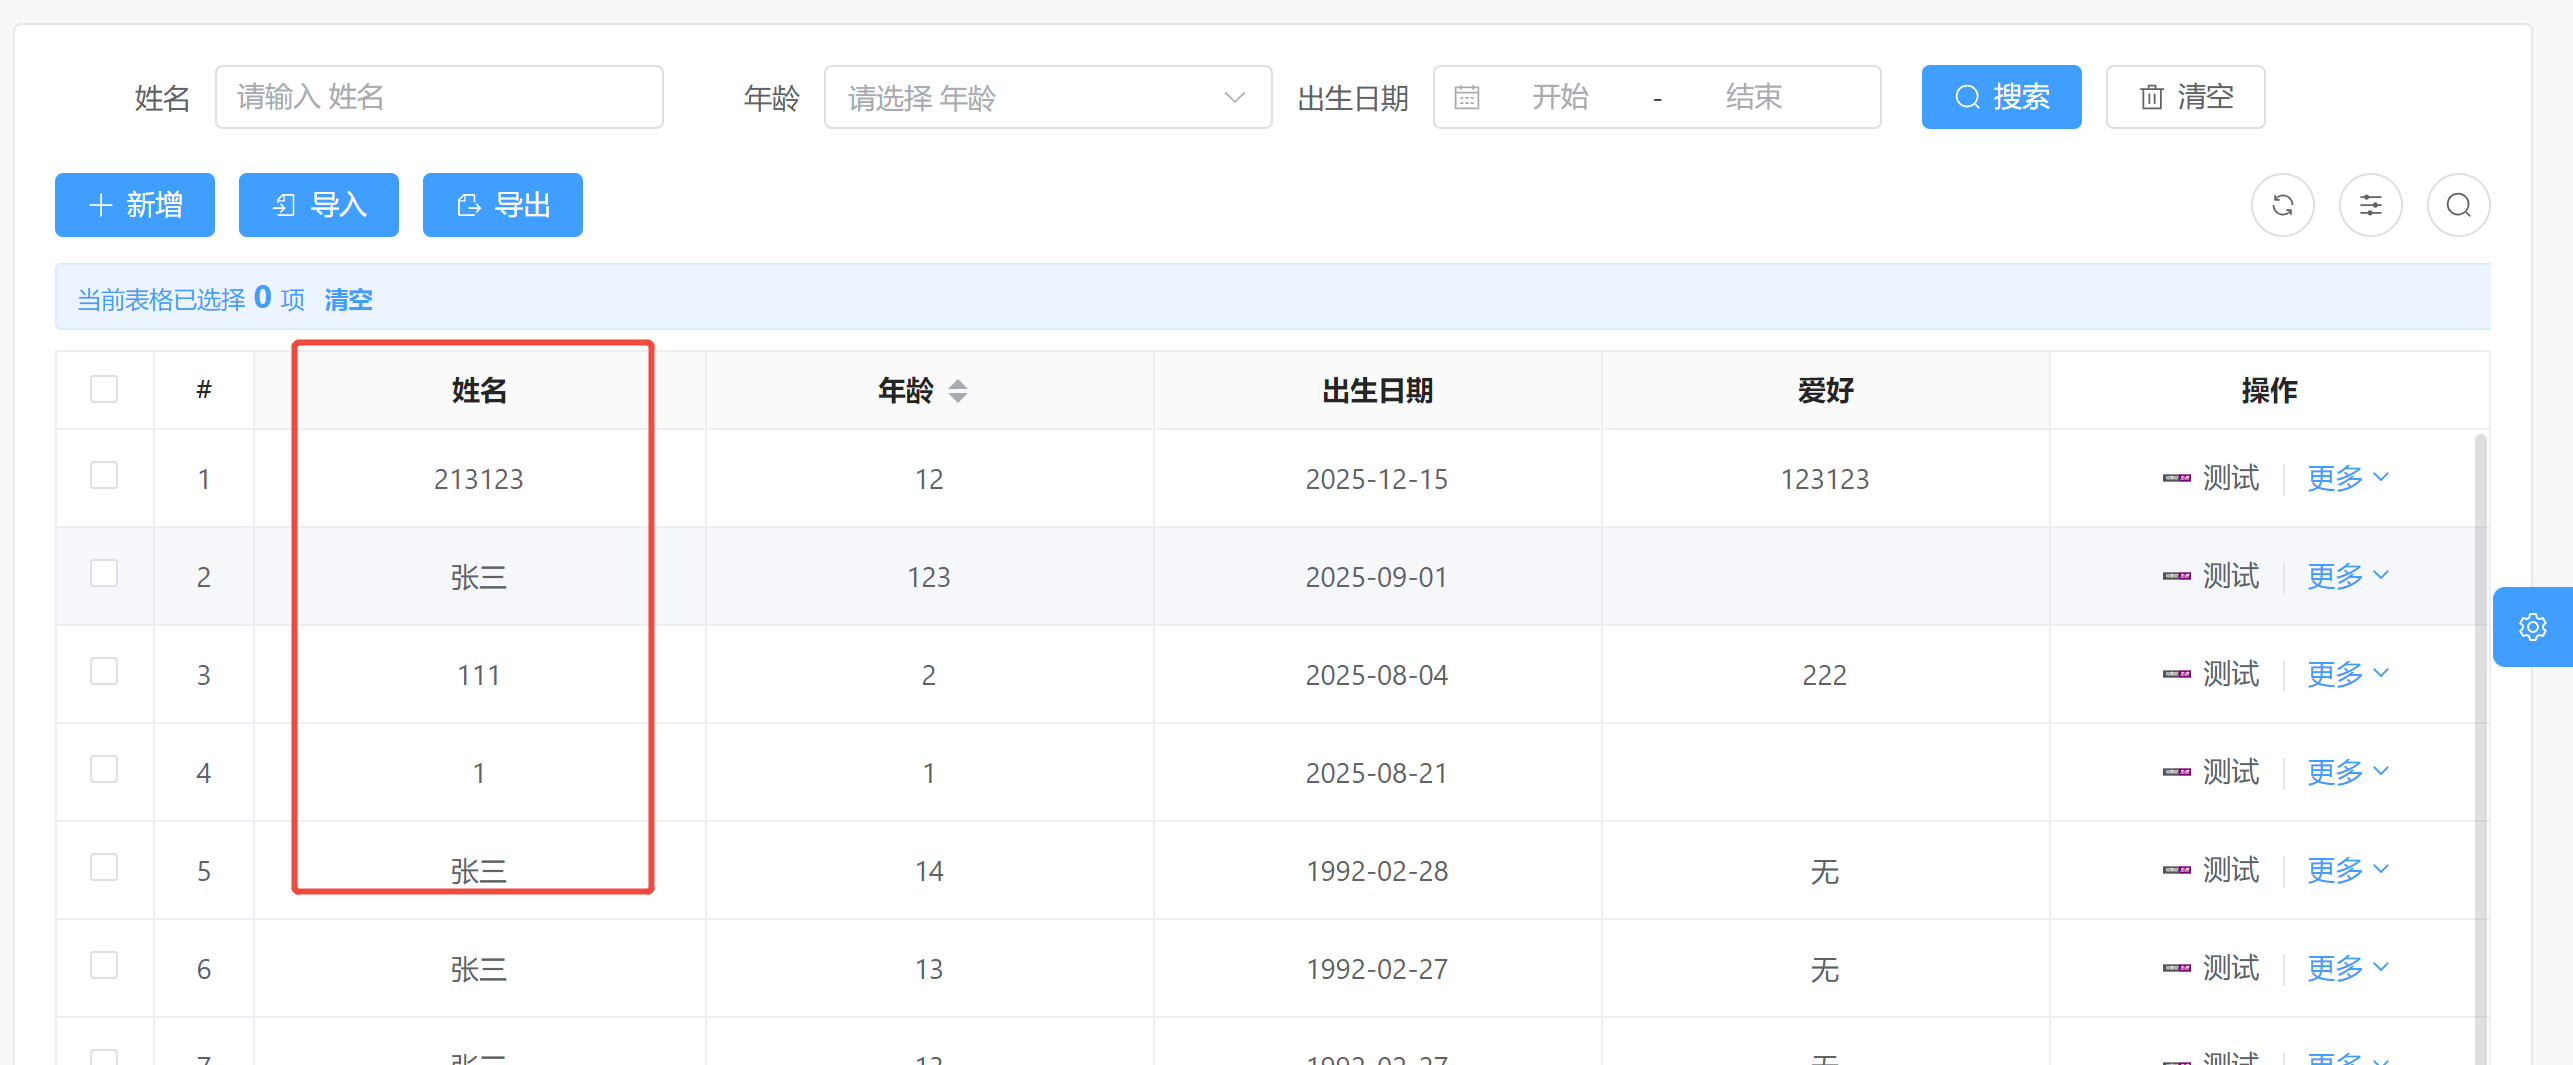
Task: Click the 测试 icon in row 3
Action: click(2177, 674)
